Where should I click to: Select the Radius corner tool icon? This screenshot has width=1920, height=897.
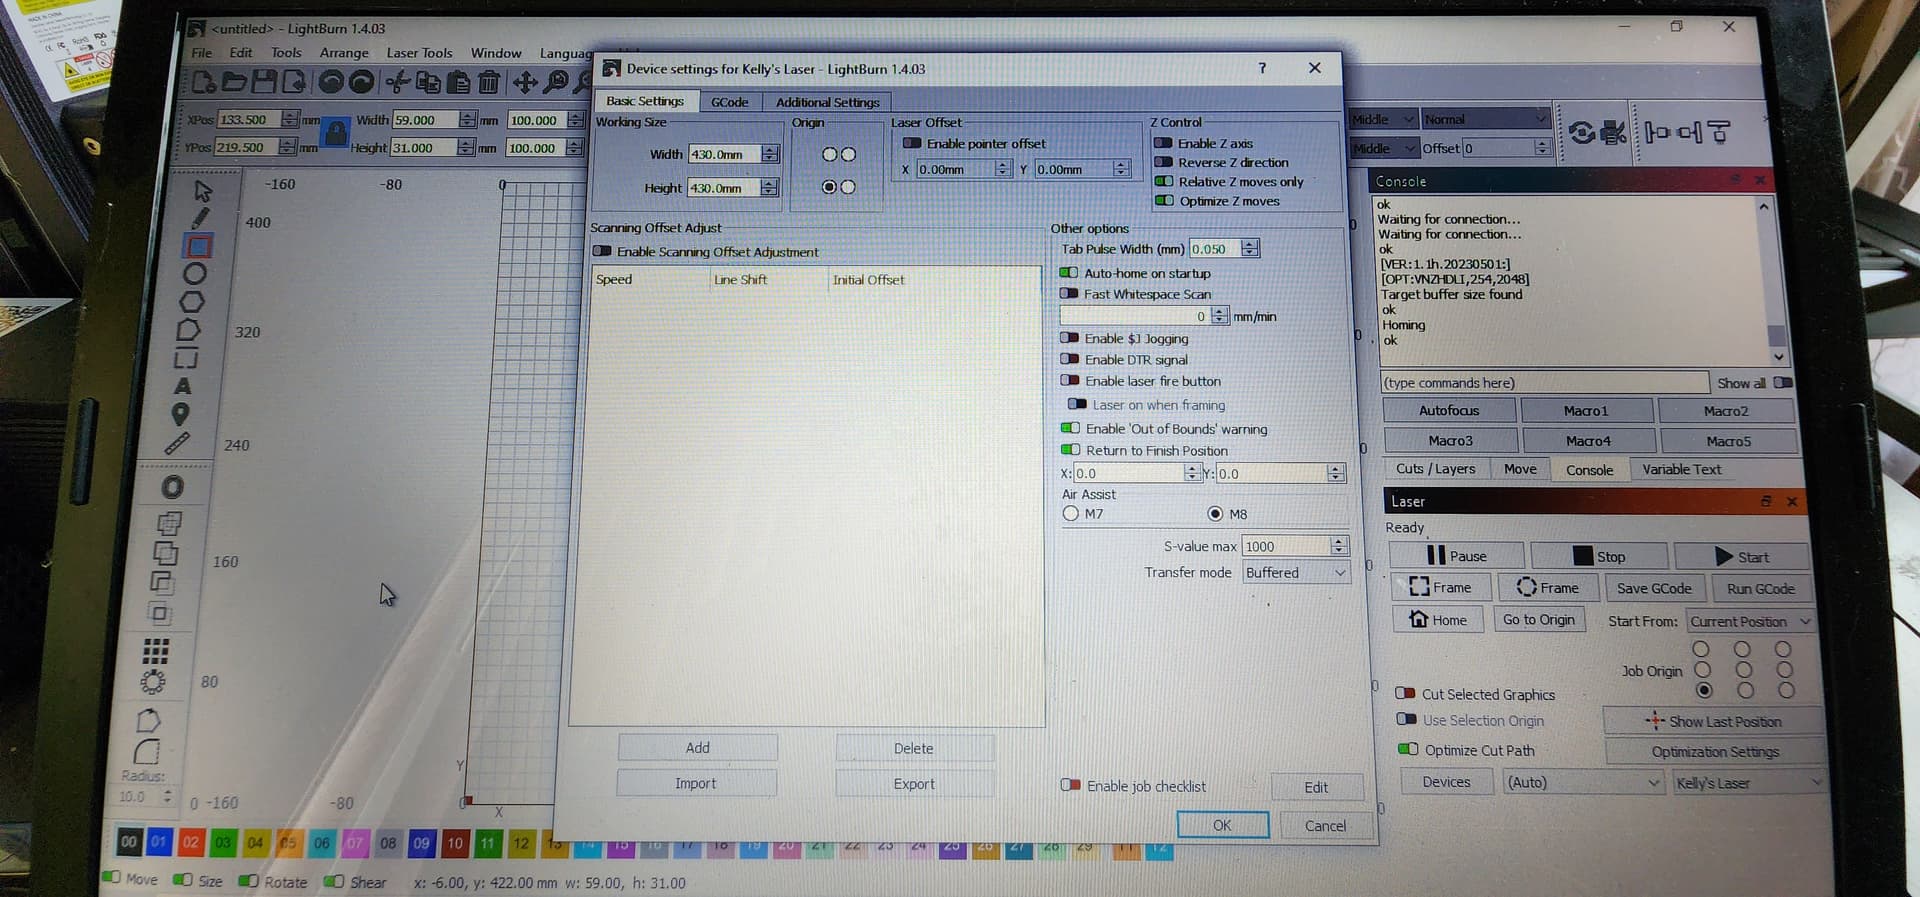pos(146,752)
